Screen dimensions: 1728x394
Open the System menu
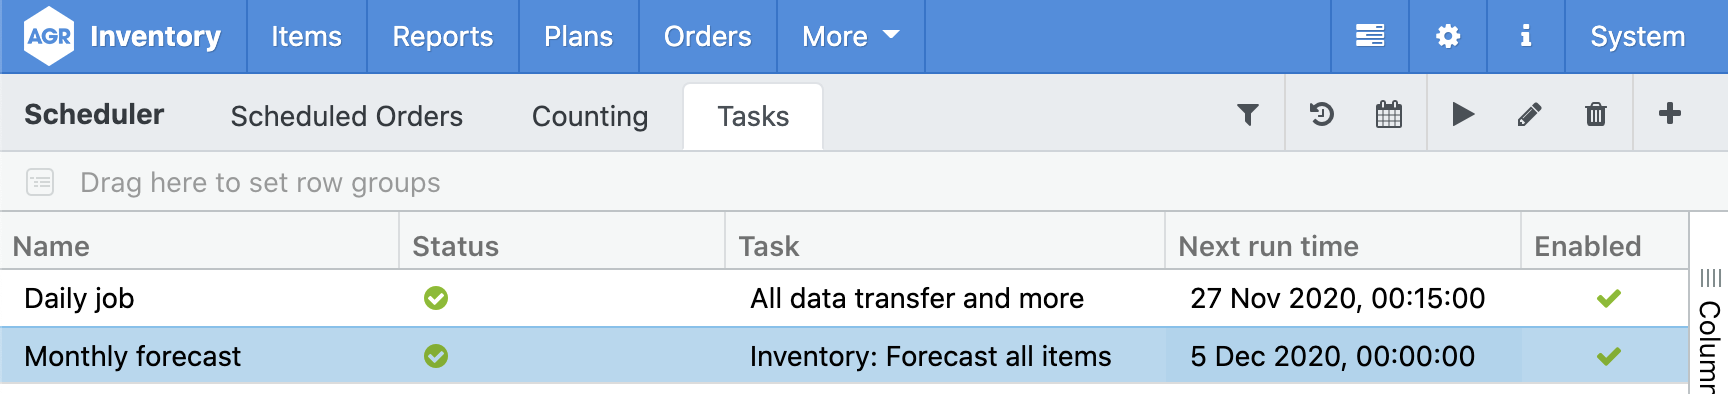tap(1638, 36)
